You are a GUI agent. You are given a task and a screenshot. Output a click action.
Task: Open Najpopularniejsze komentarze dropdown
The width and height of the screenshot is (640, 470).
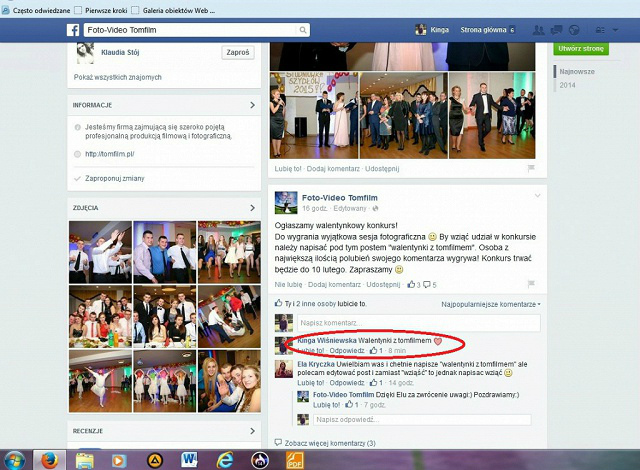click(491, 304)
